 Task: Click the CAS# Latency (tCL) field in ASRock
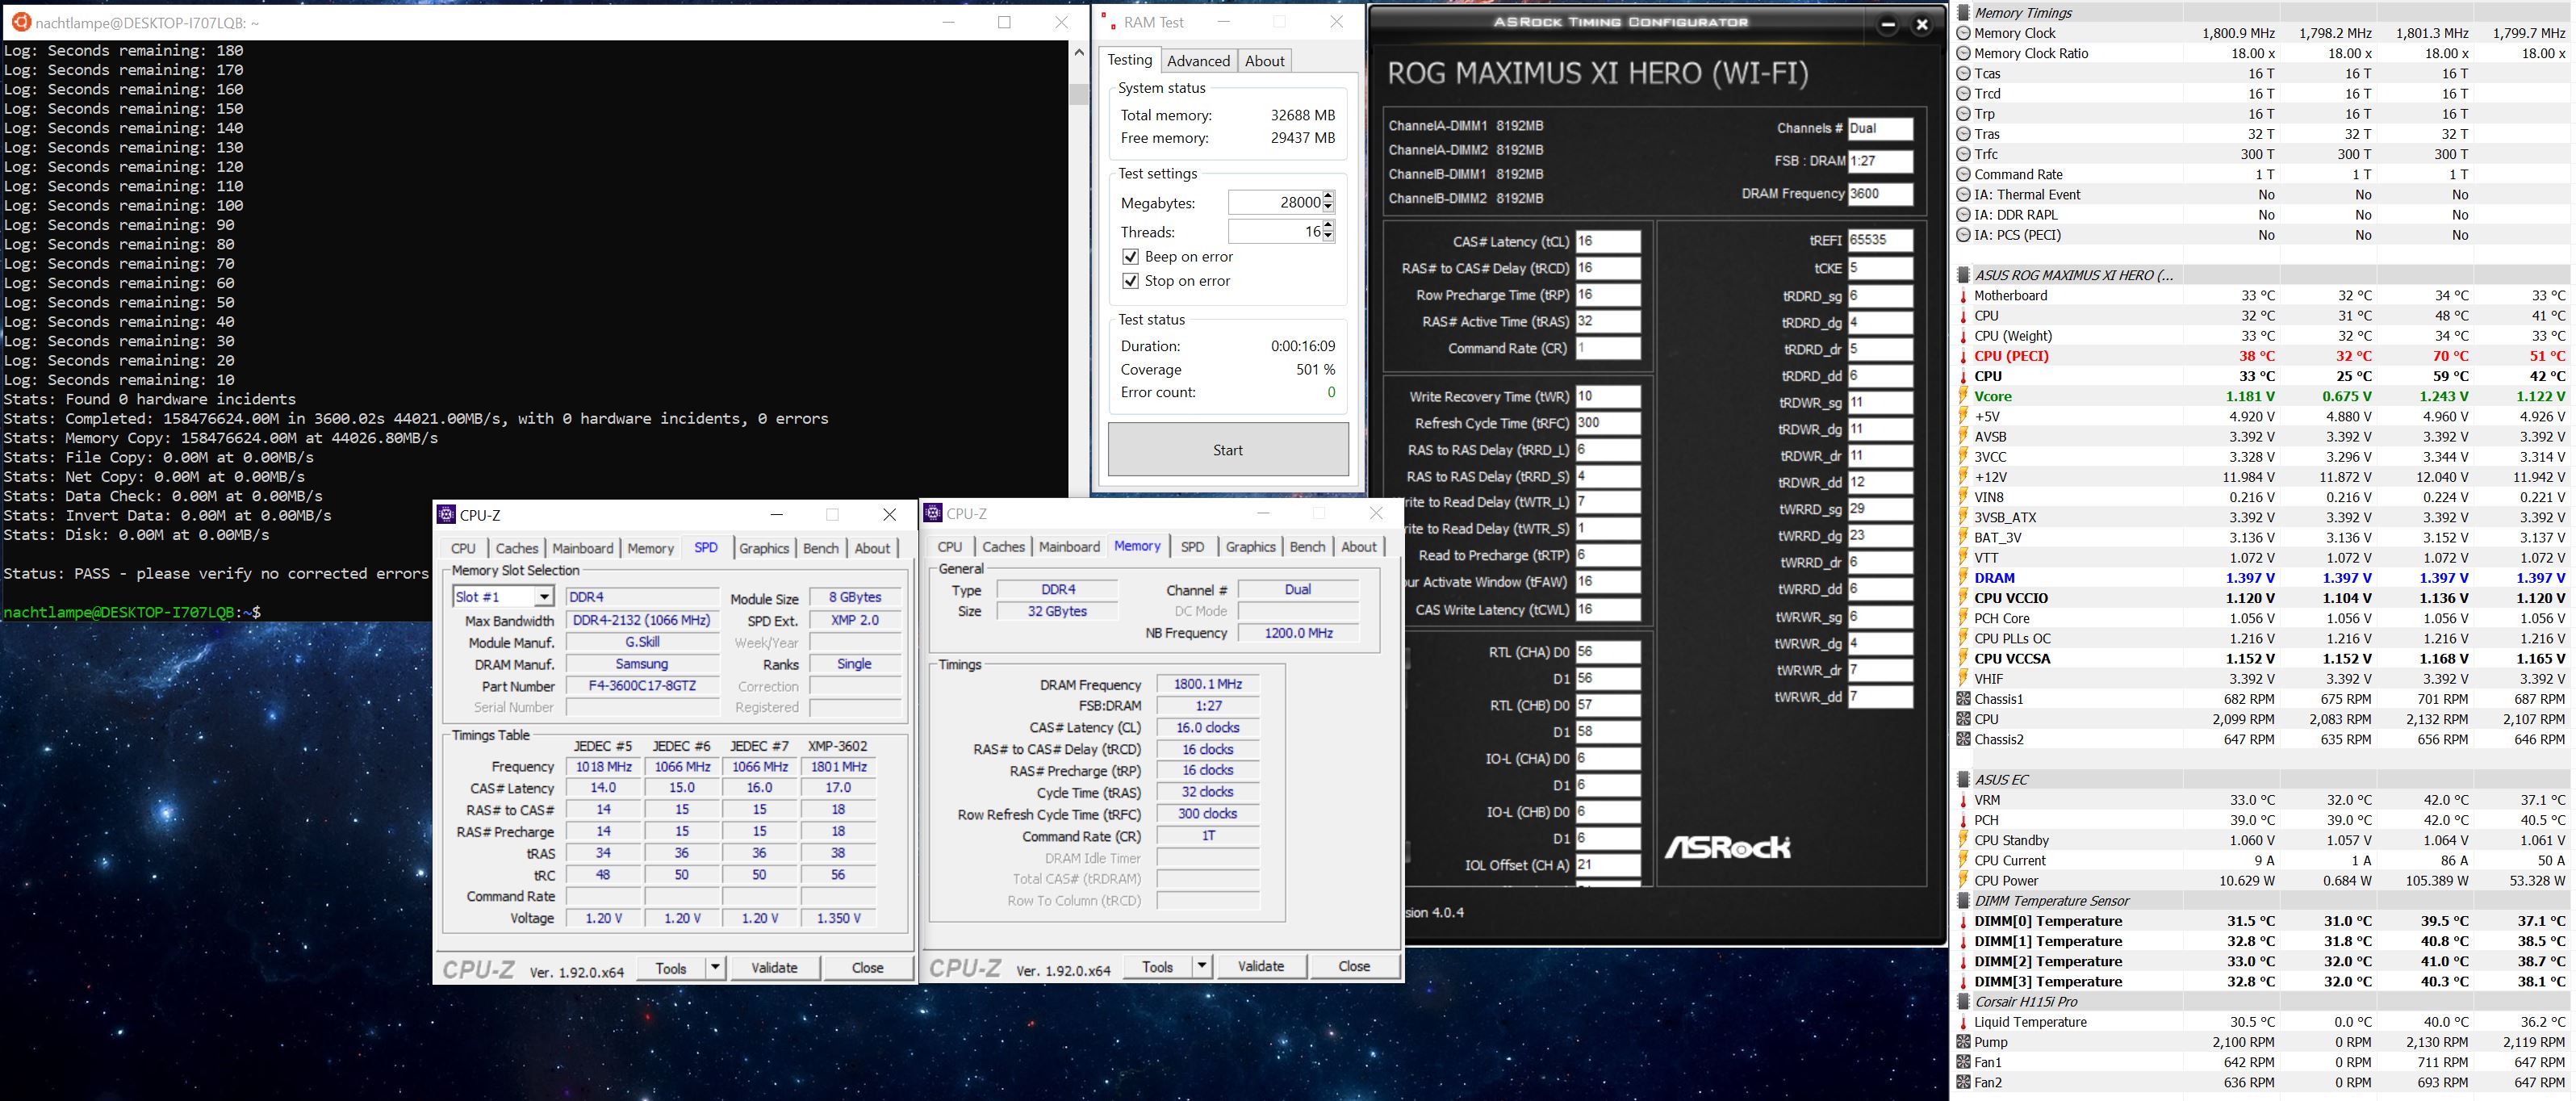1607,241
